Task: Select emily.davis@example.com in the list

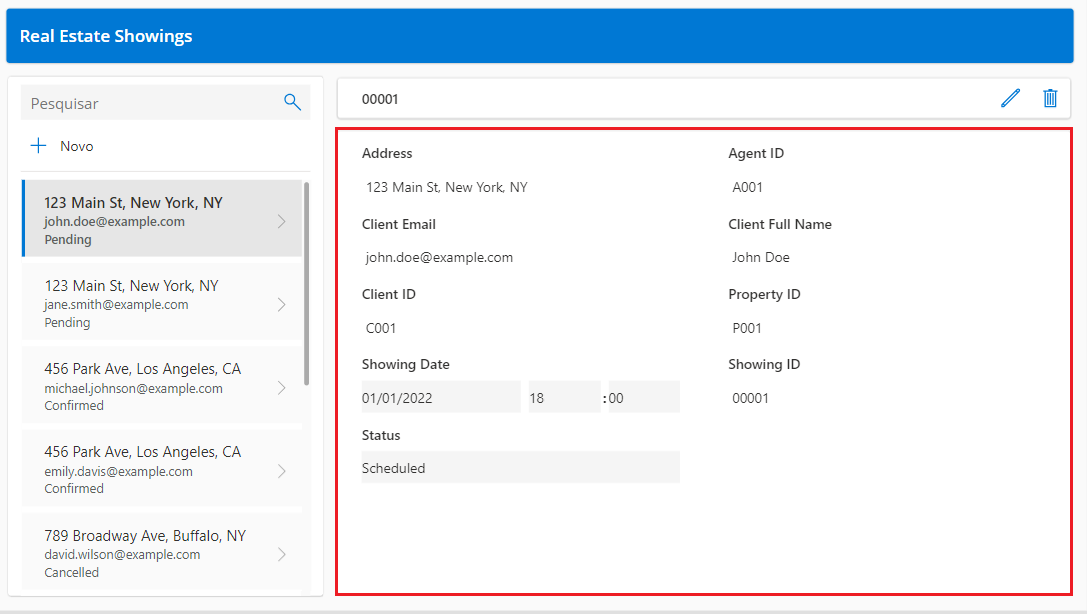Action: (x=162, y=468)
